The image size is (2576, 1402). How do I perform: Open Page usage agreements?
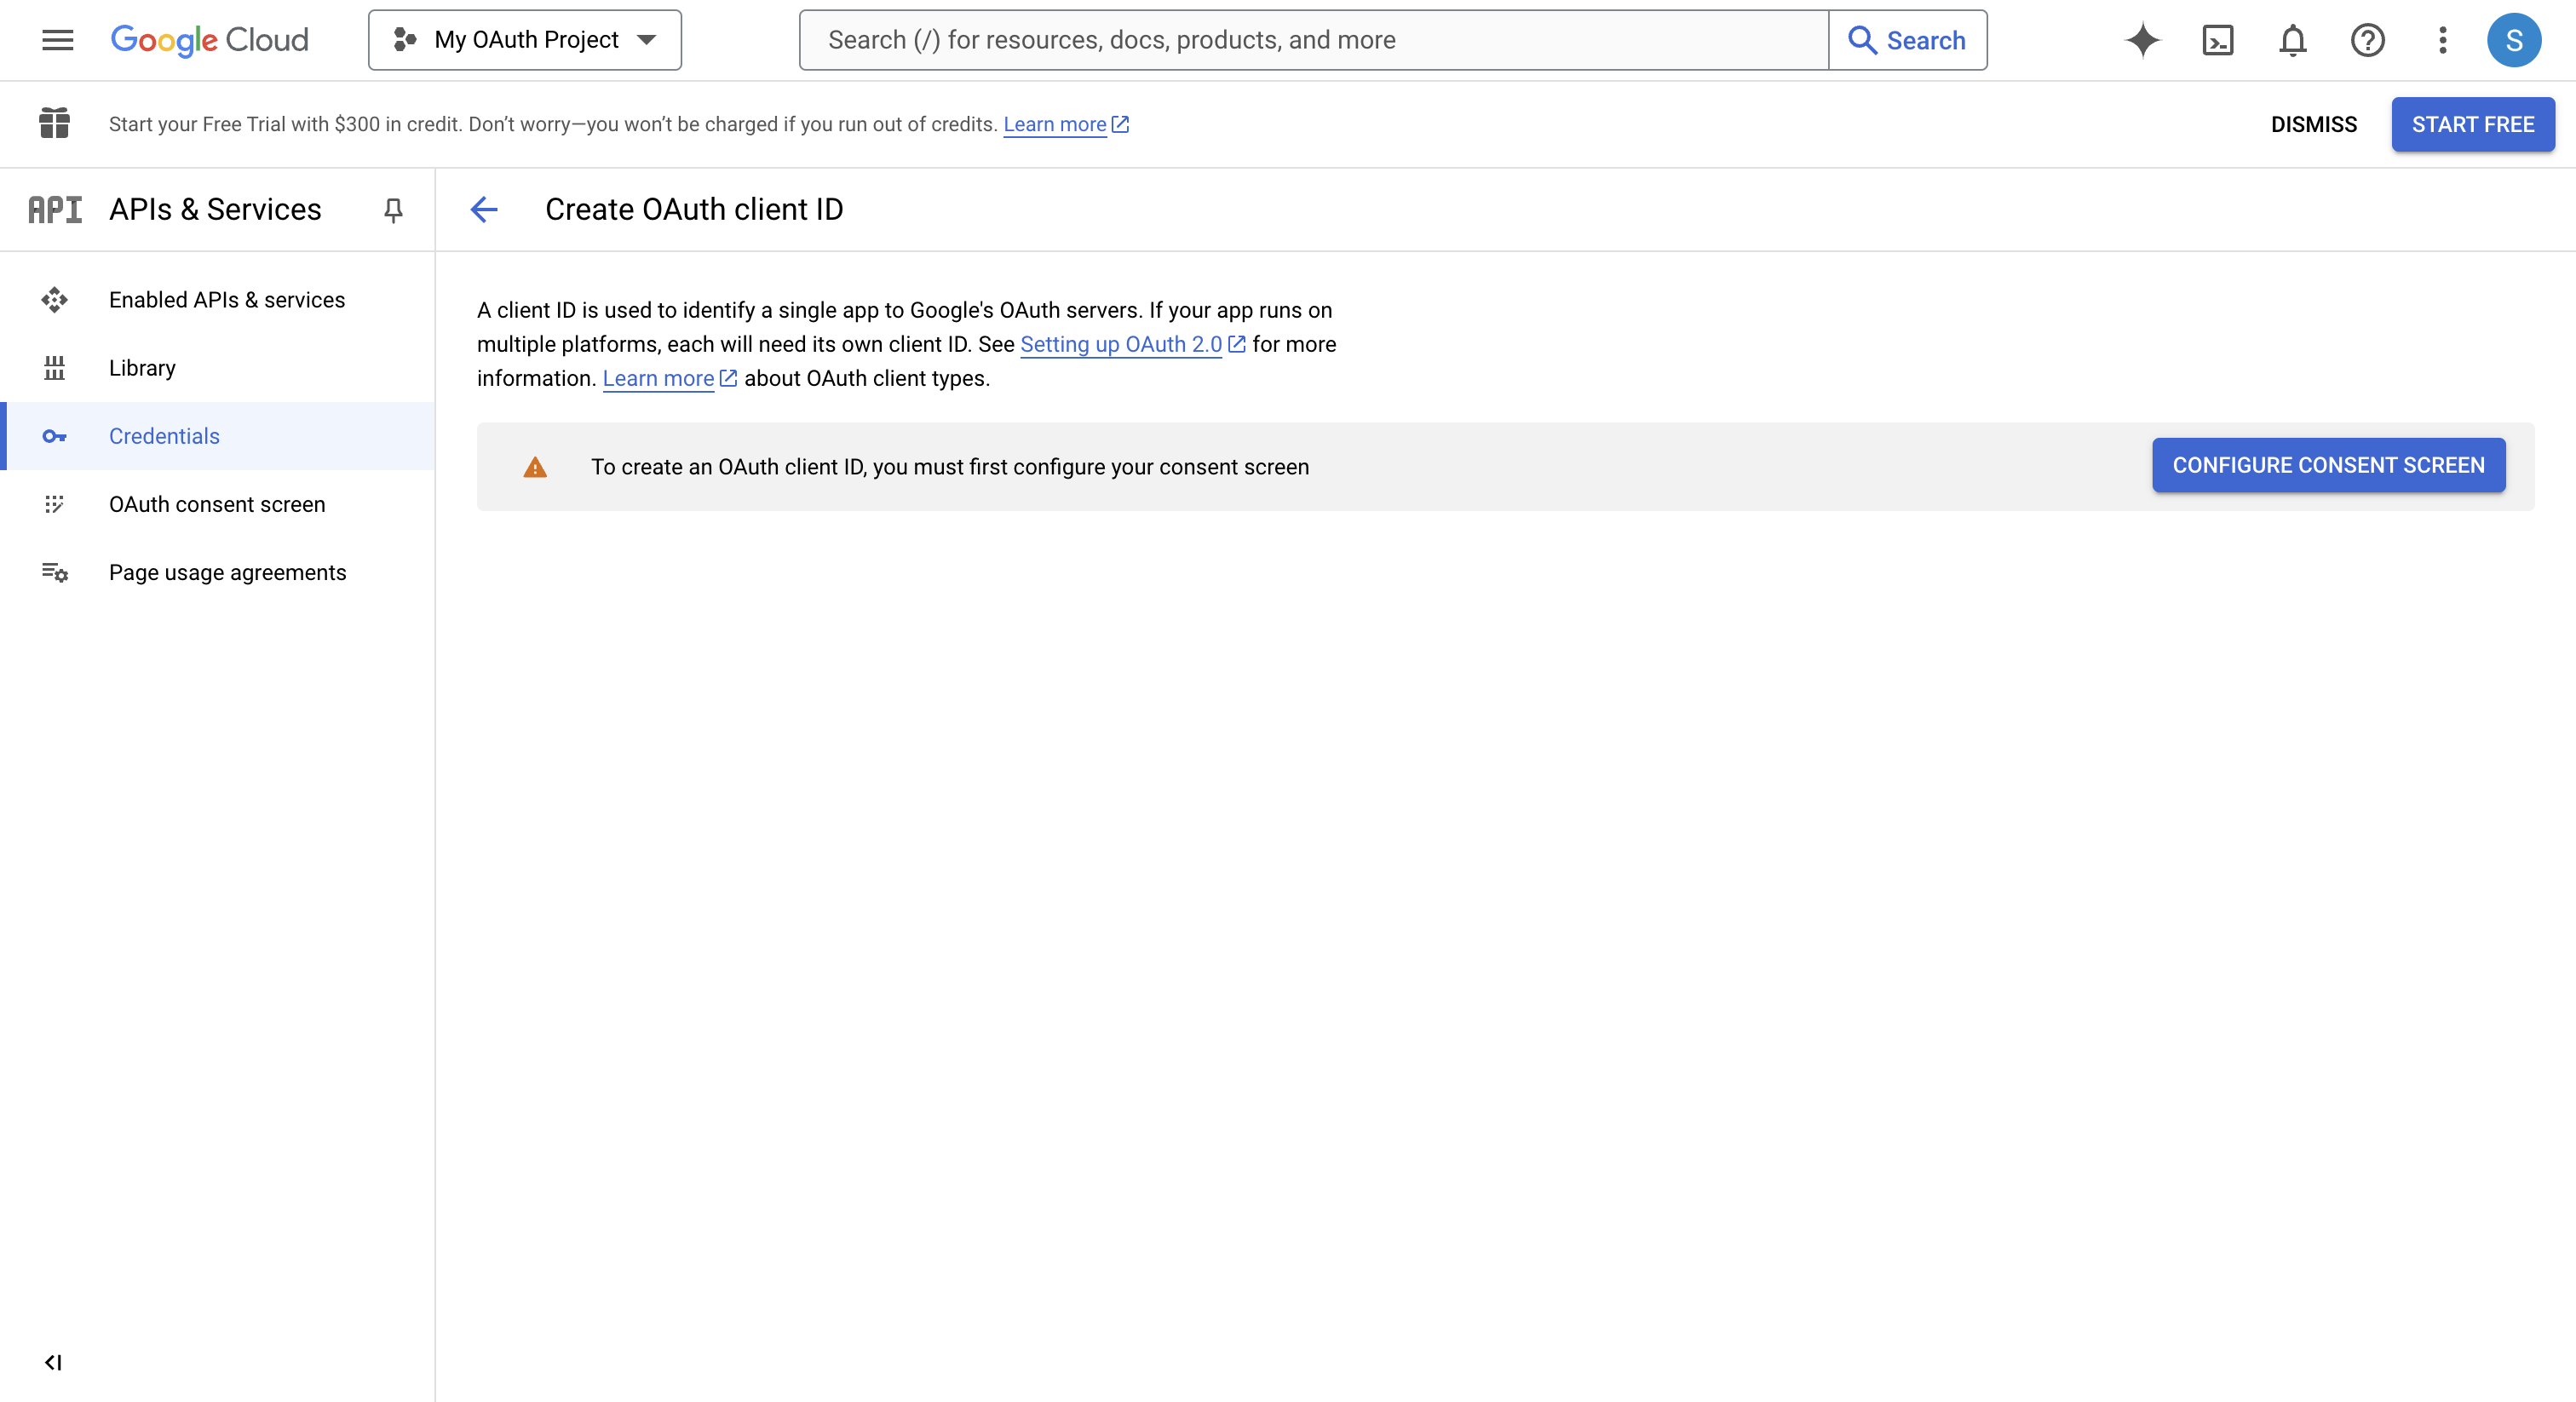pos(227,572)
